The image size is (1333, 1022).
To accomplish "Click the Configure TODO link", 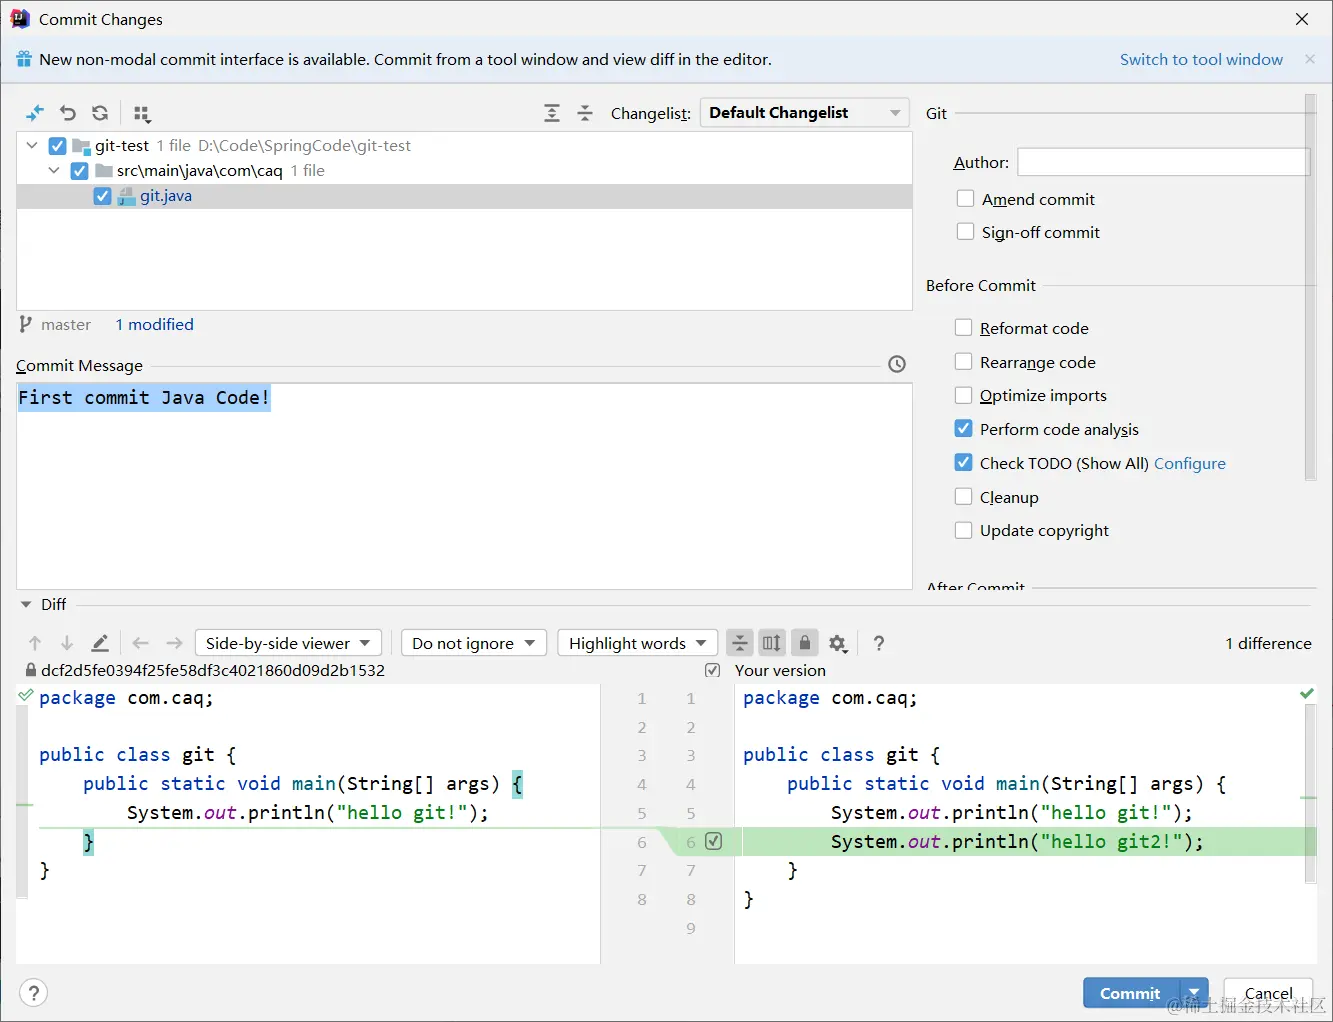I will [1189, 463].
